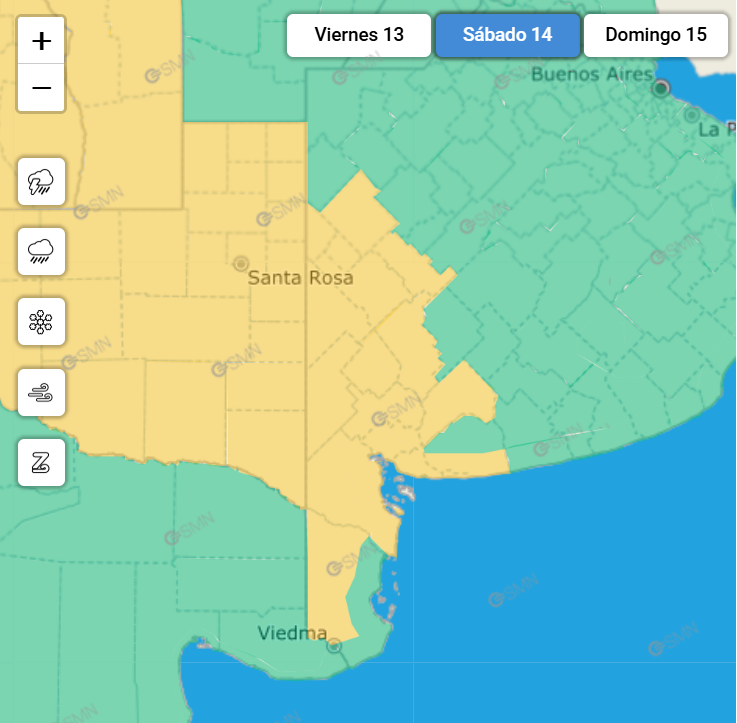Image resolution: width=737 pixels, height=723 pixels.
Task: Select the thunderstorm alerts icon
Action: (41, 182)
